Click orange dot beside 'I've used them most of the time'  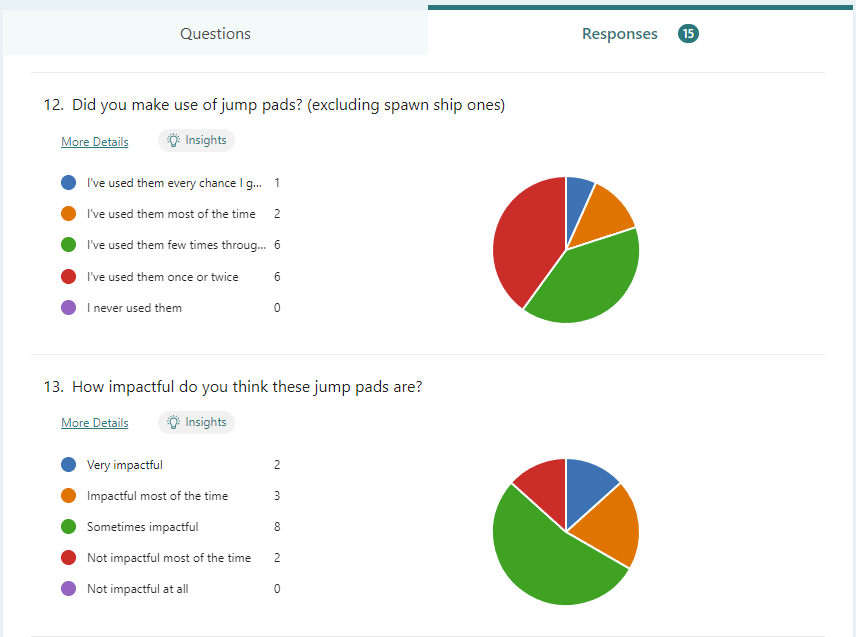click(x=69, y=214)
